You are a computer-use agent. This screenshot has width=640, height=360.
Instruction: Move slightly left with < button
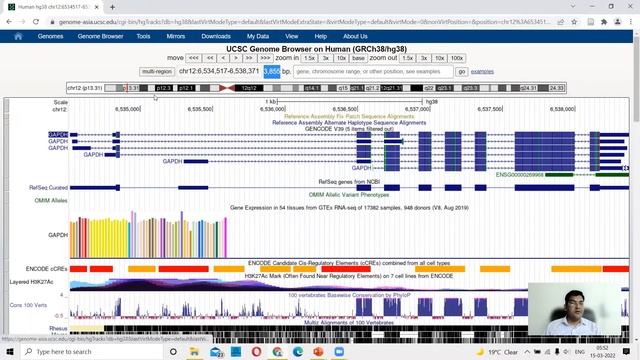pyautogui.click(x=223, y=58)
